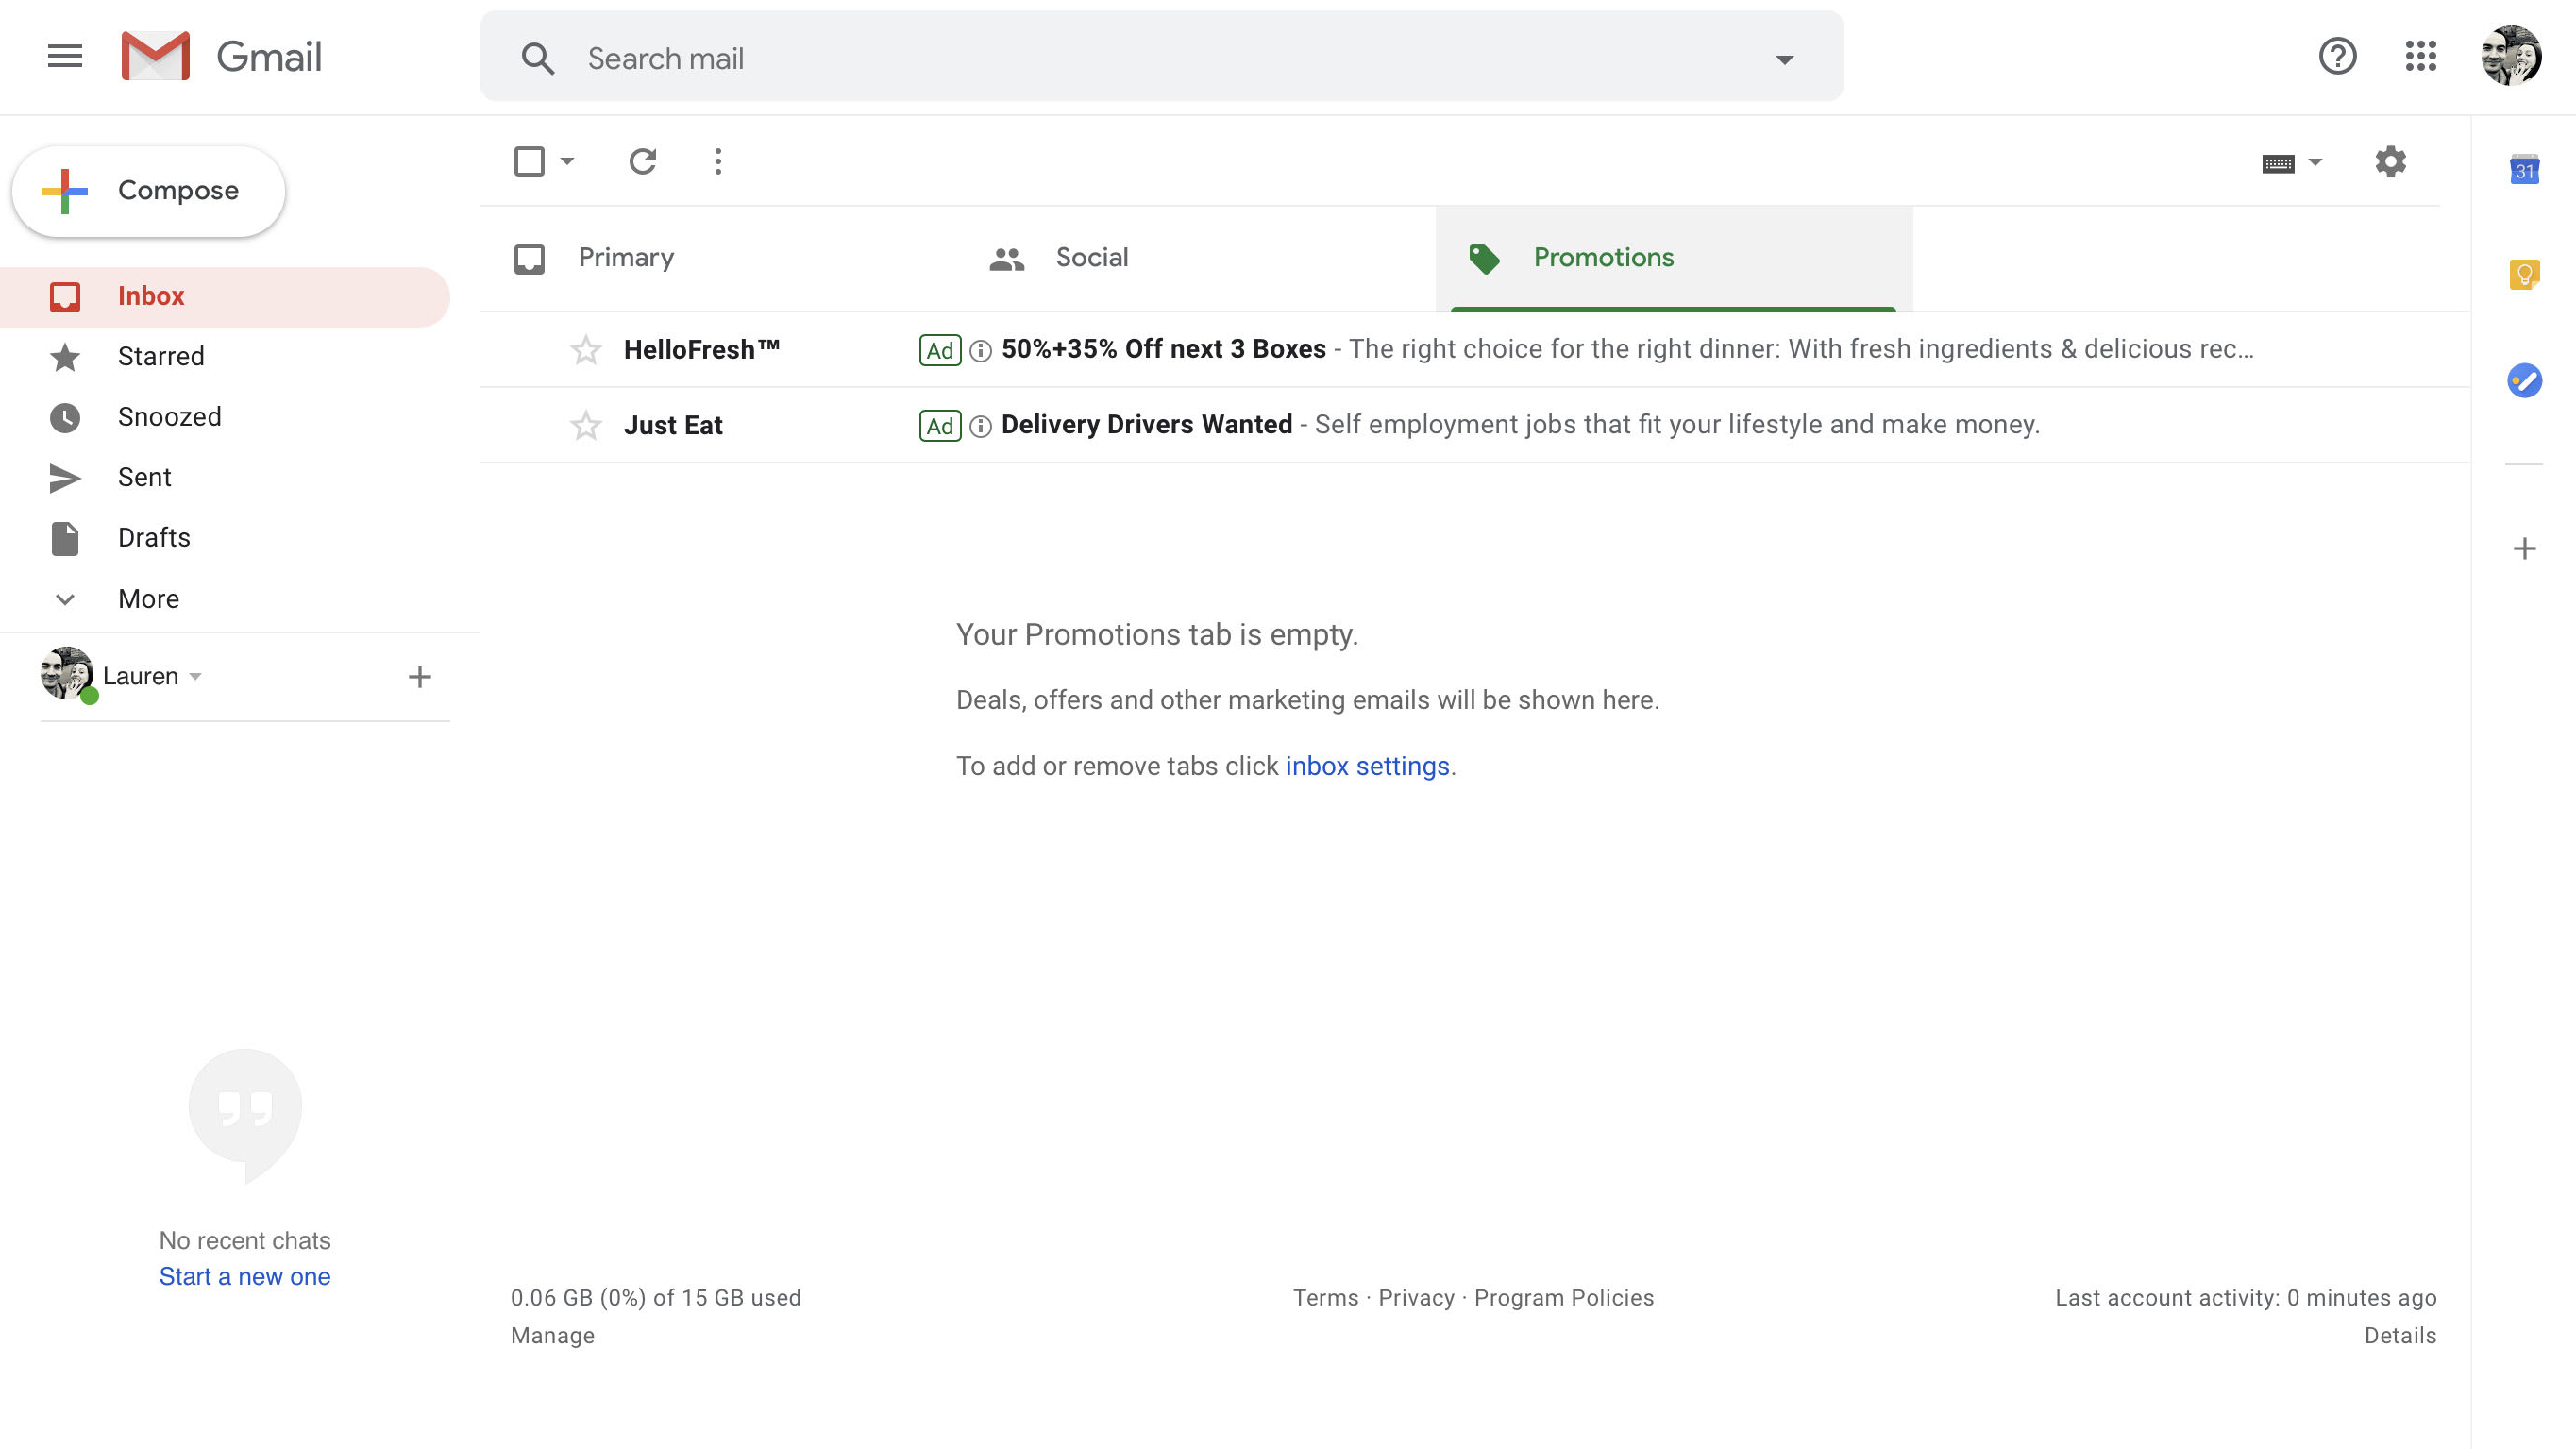The height and width of the screenshot is (1449, 2576).
Task: Open inbox settings link
Action: pyautogui.click(x=1368, y=767)
